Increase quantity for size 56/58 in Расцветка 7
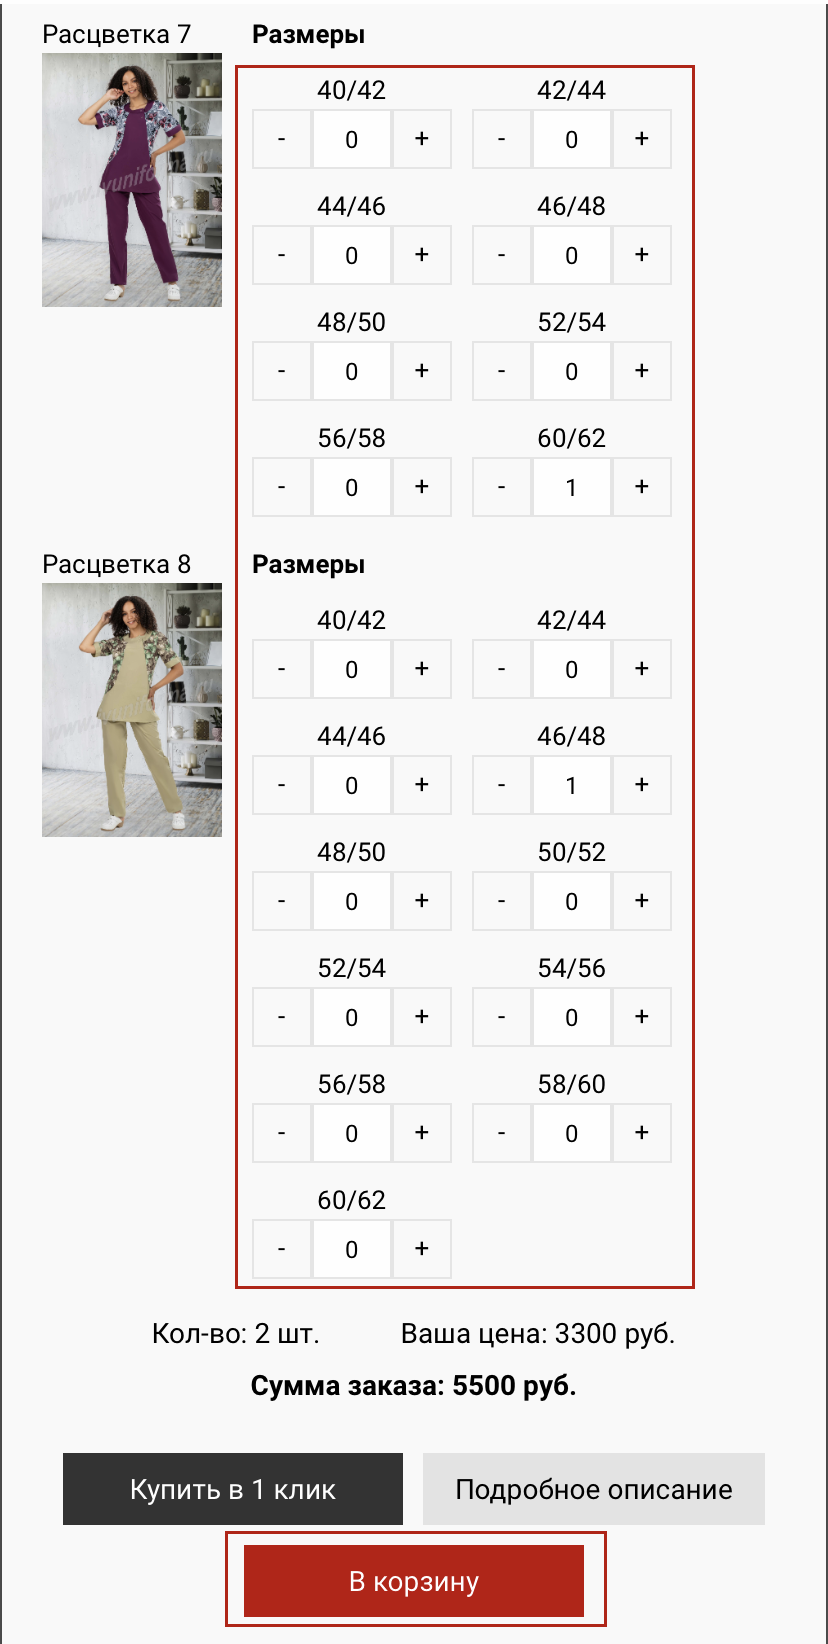This screenshot has height=1644, width=828. pos(421,487)
